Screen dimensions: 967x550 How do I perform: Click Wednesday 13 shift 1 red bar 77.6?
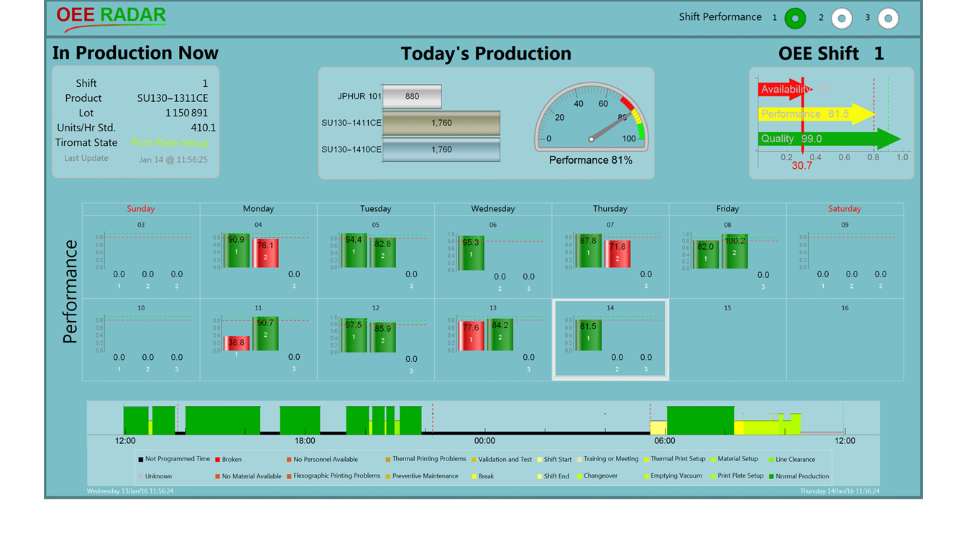pyautogui.click(x=471, y=337)
